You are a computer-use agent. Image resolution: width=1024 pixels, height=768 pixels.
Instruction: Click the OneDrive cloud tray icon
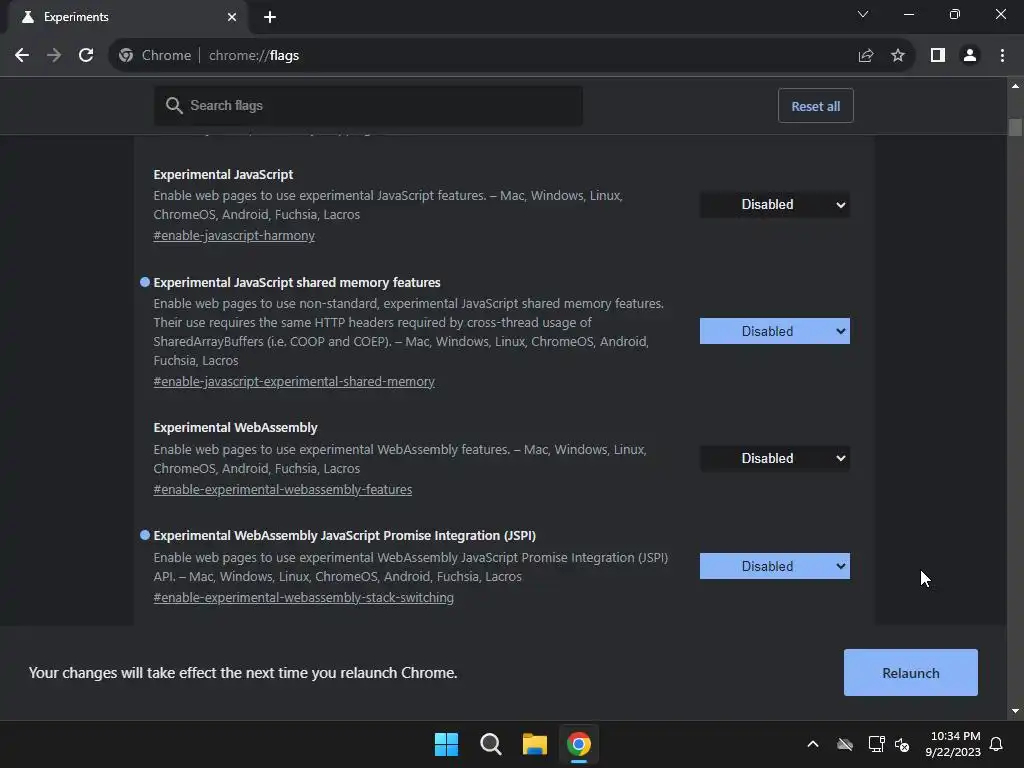point(844,744)
